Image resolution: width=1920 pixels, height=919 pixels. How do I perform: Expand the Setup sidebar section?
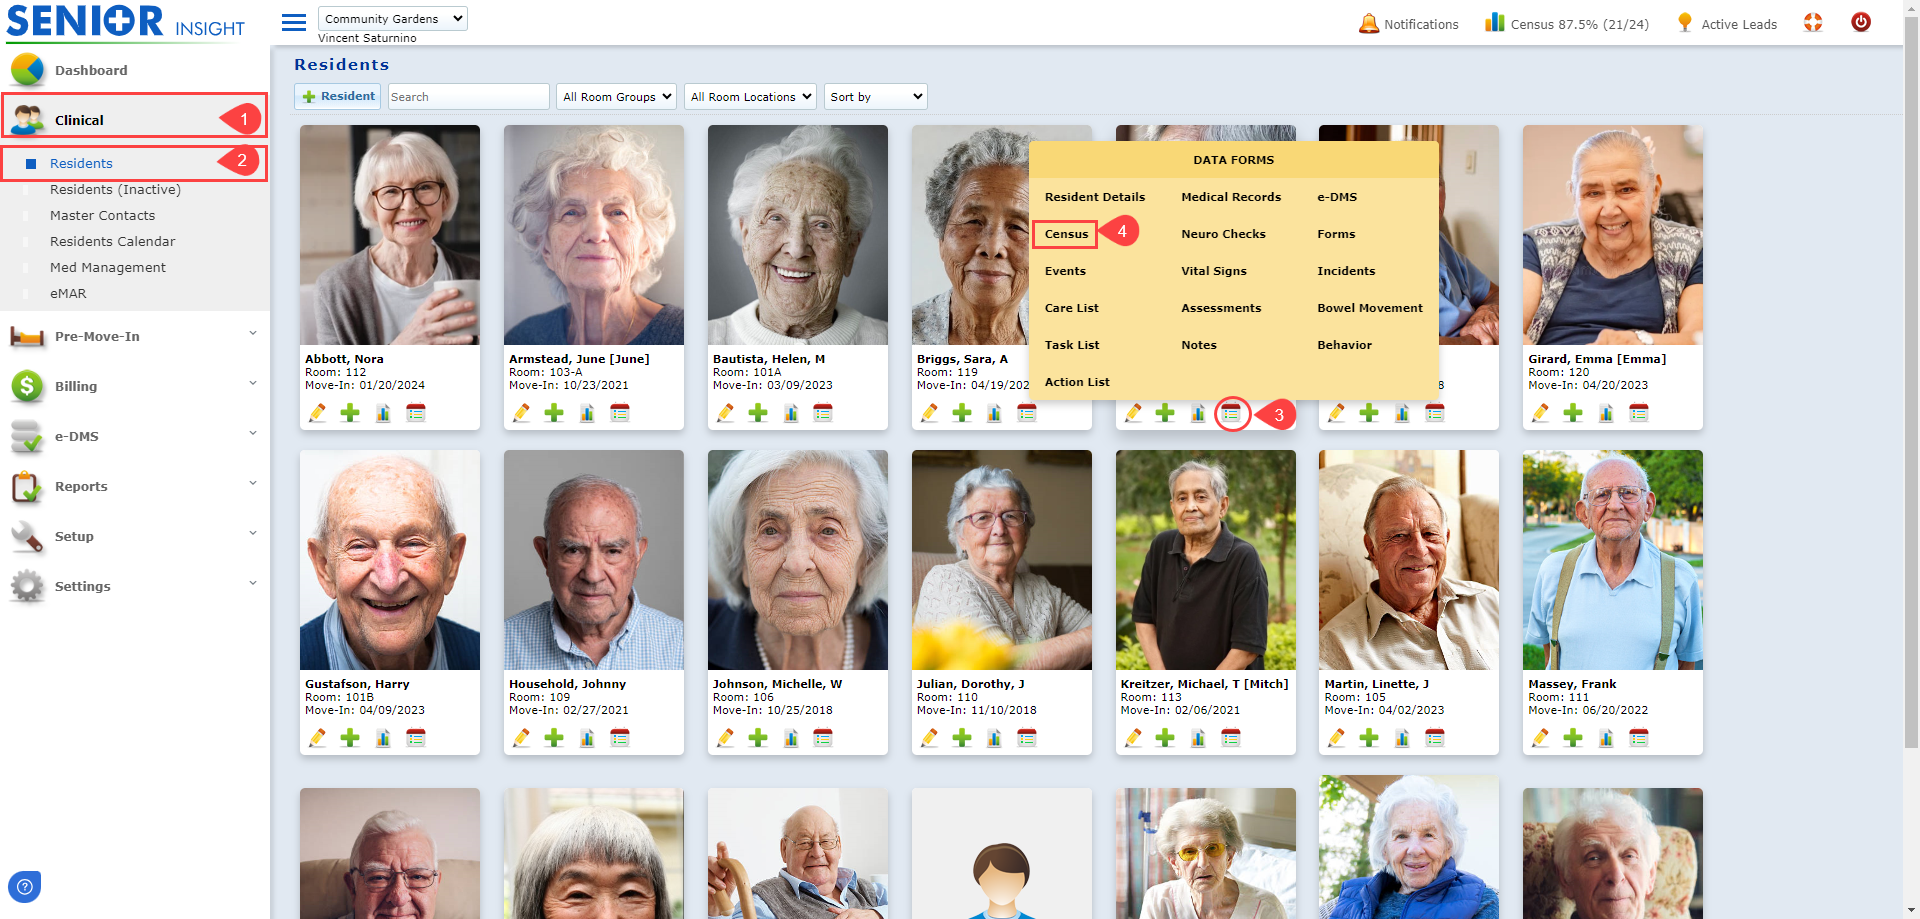click(134, 536)
